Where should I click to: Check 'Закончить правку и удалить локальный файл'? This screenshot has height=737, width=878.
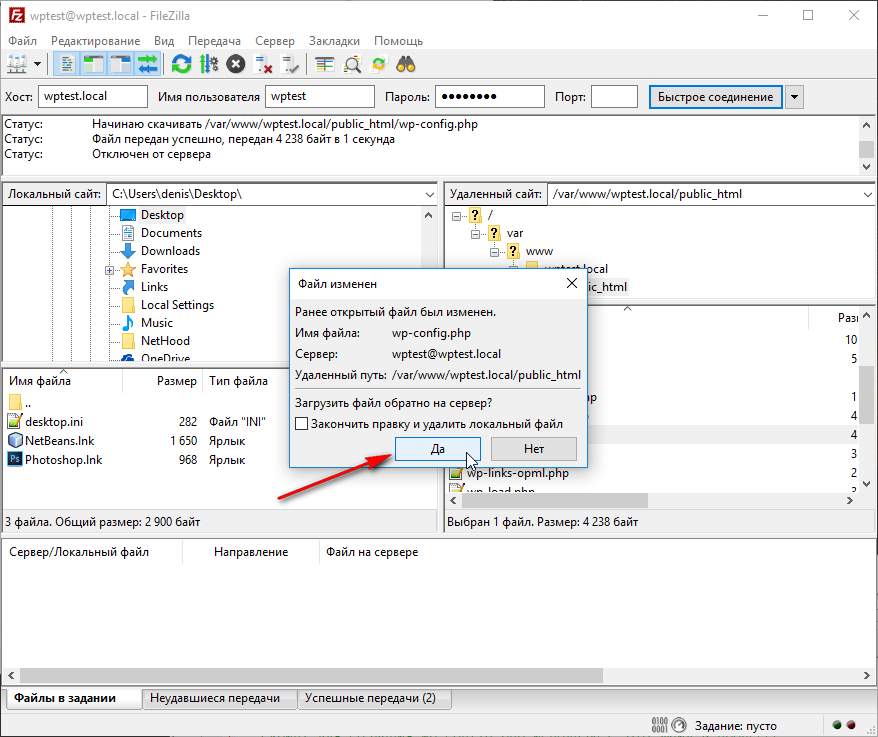point(302,424)
